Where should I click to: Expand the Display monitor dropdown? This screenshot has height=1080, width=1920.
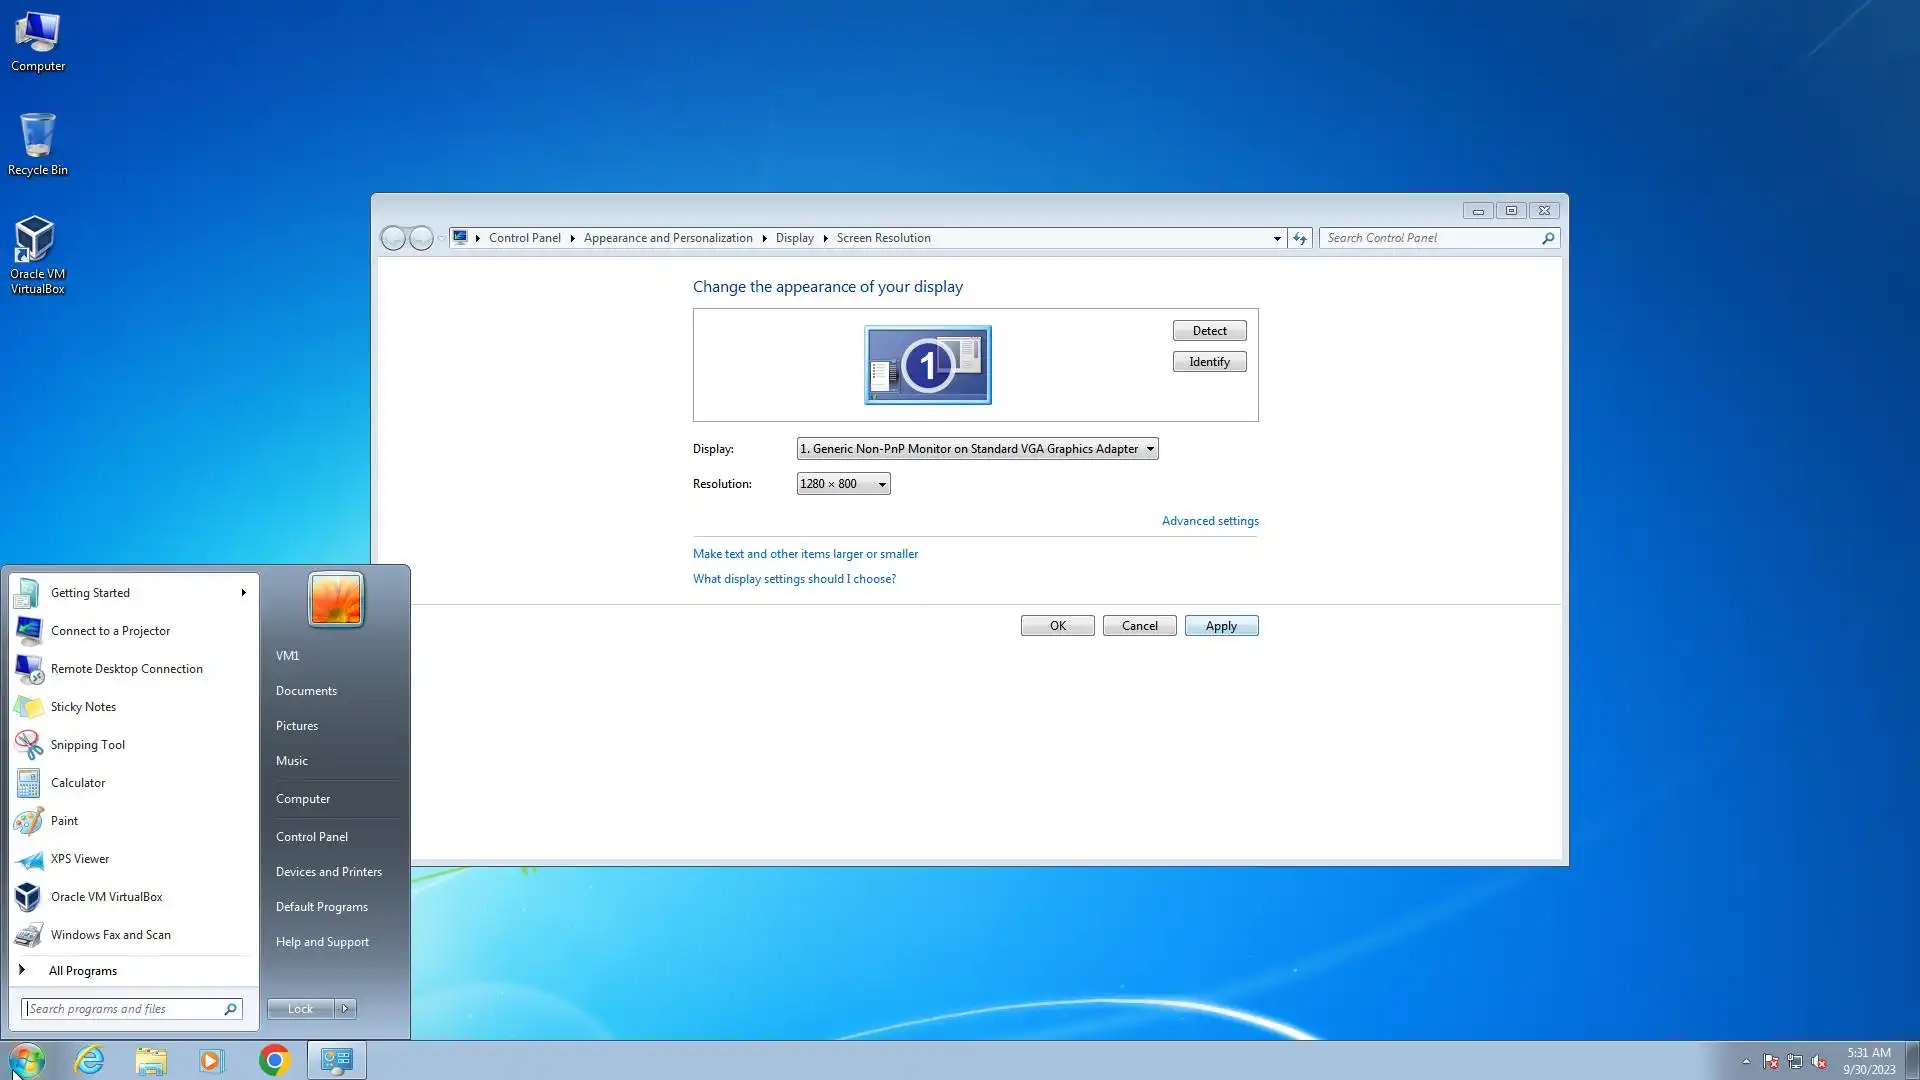tap(977, 449)
